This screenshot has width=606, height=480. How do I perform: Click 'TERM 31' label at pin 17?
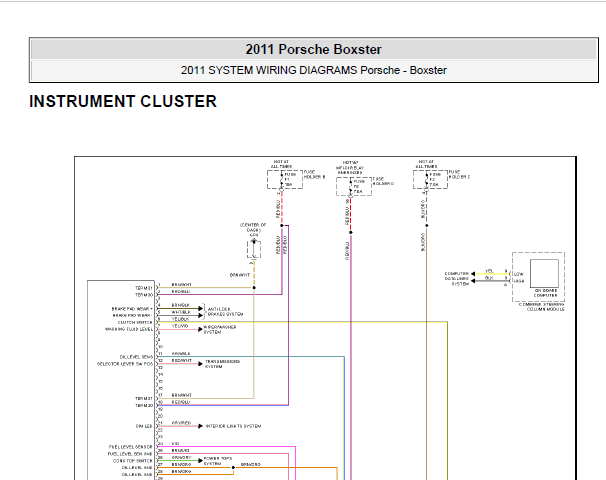pos(144,398)
